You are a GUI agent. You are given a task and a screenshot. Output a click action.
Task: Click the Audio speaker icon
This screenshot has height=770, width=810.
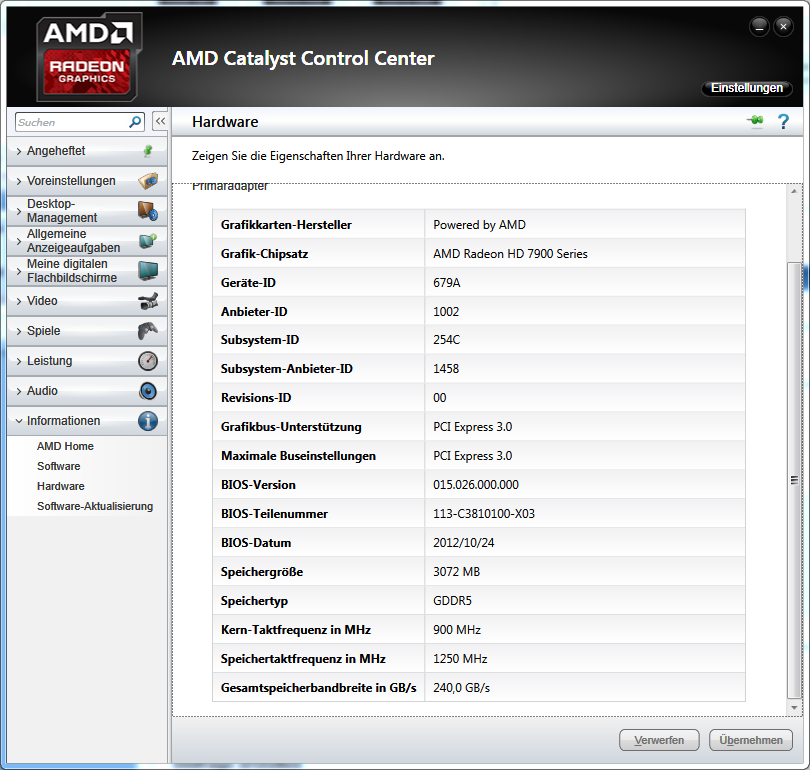tap(148, 391)
